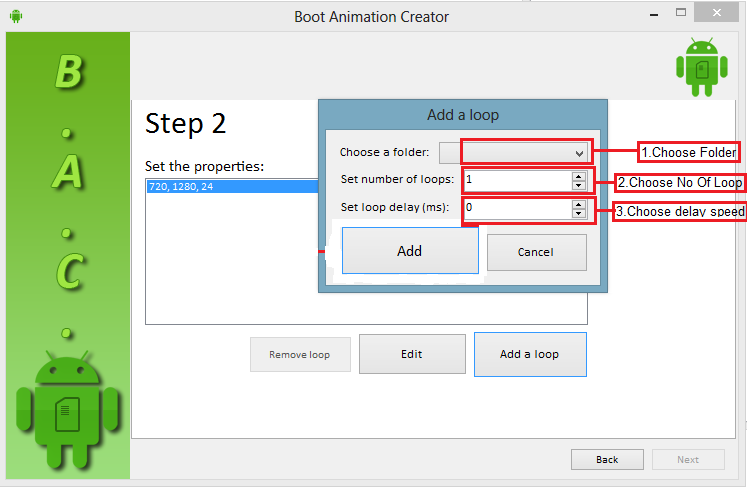
Task: Go Back to the previous step
Action: [x=607, y=460]
